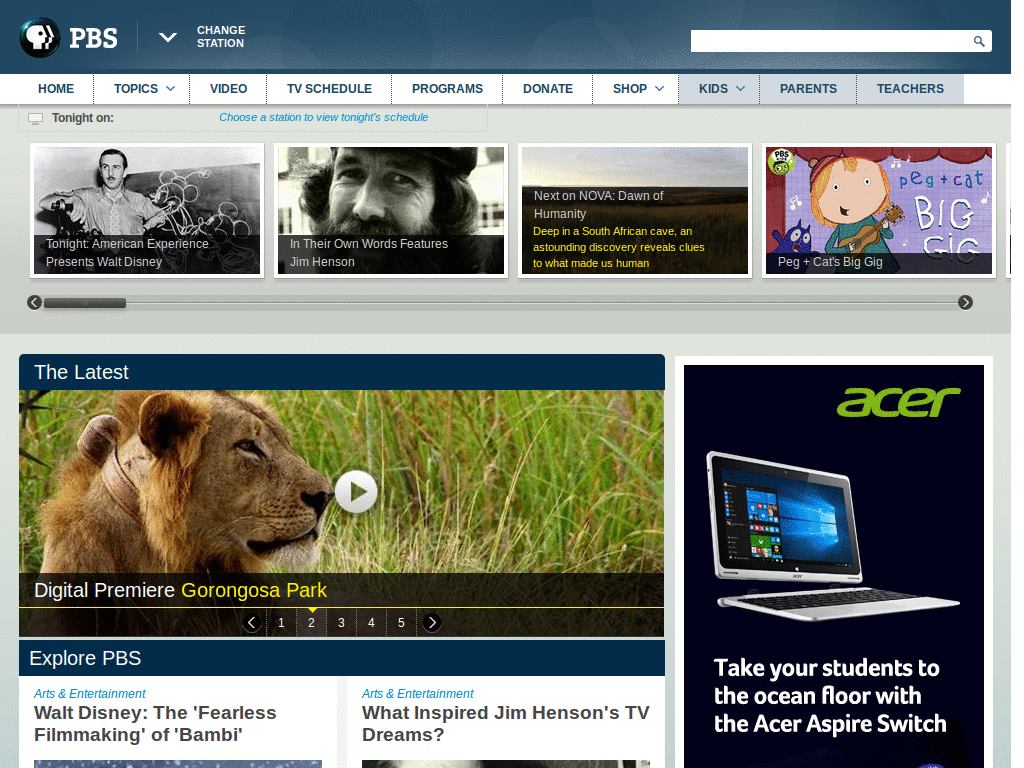Click the Acer Aspire Switch advertisement
Viewport: 1024px width, 768px height.
tap(834, 566)
